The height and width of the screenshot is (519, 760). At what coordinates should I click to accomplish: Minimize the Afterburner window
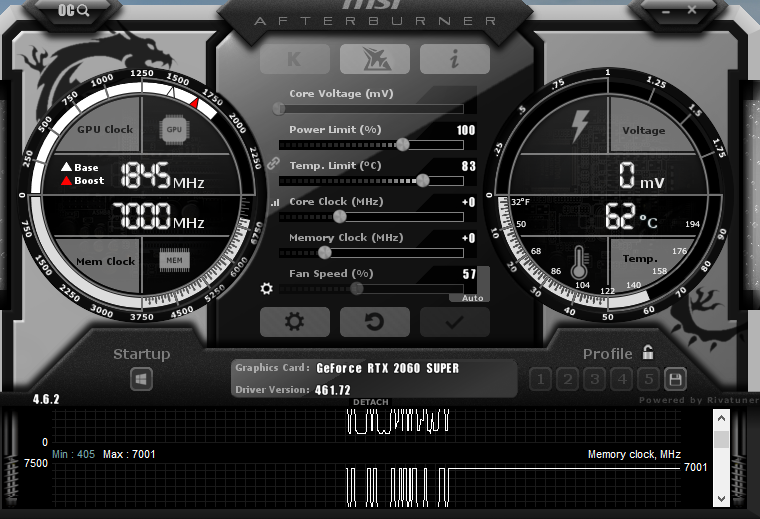click(x=666, y=11)
